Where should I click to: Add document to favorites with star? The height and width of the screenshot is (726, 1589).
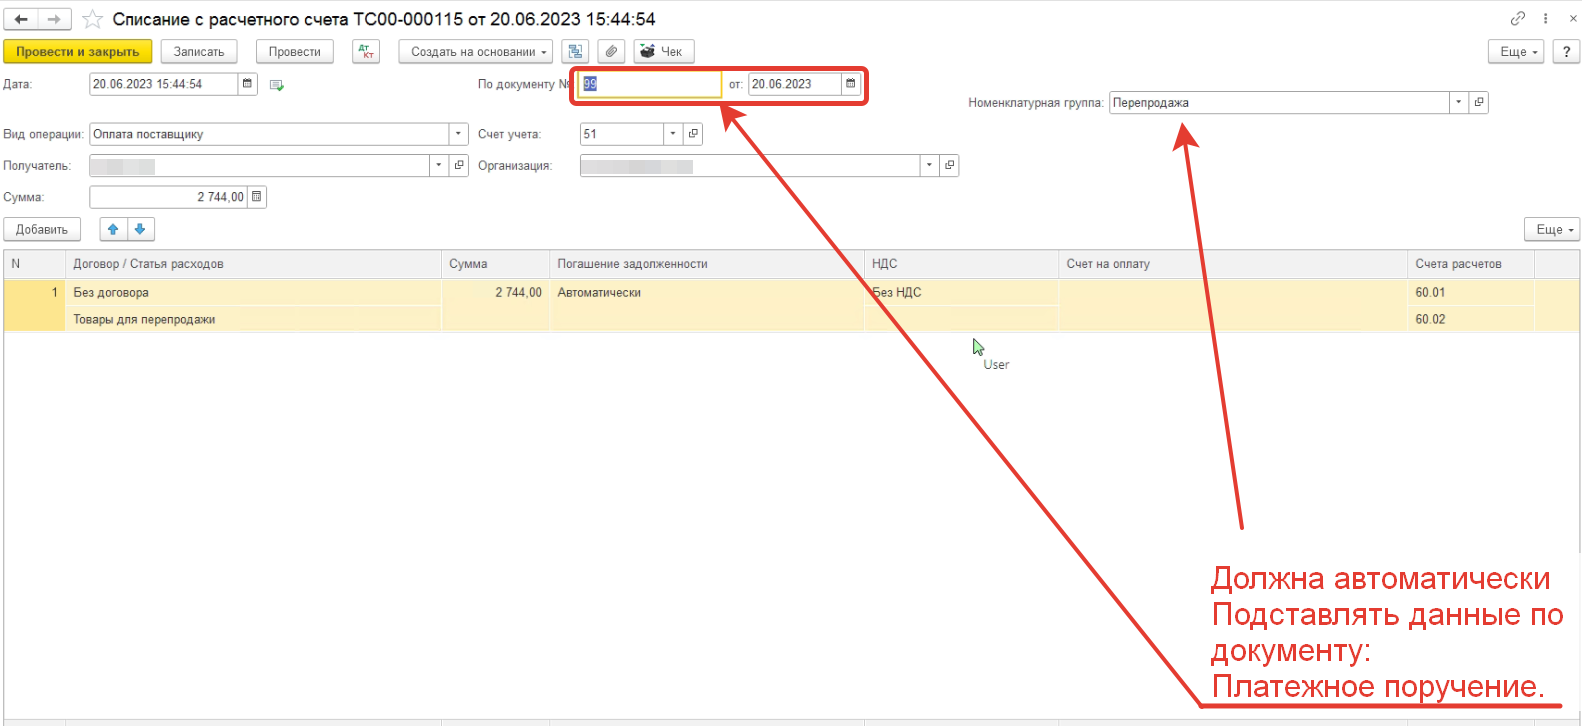(92, 19)
